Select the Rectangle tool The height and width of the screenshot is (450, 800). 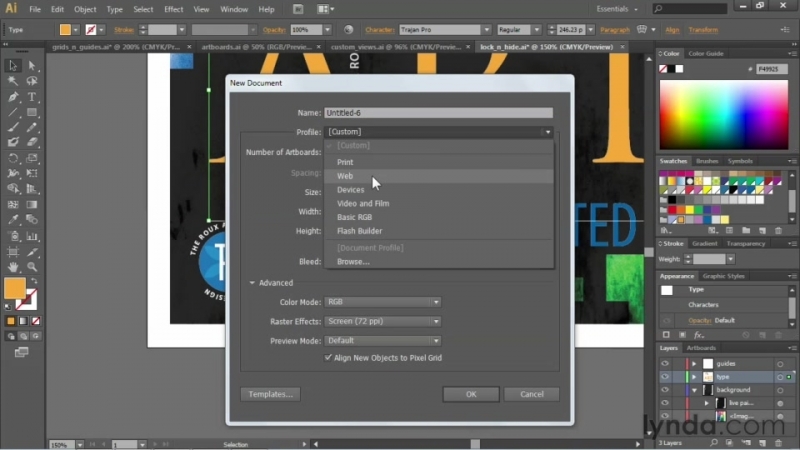32,112
